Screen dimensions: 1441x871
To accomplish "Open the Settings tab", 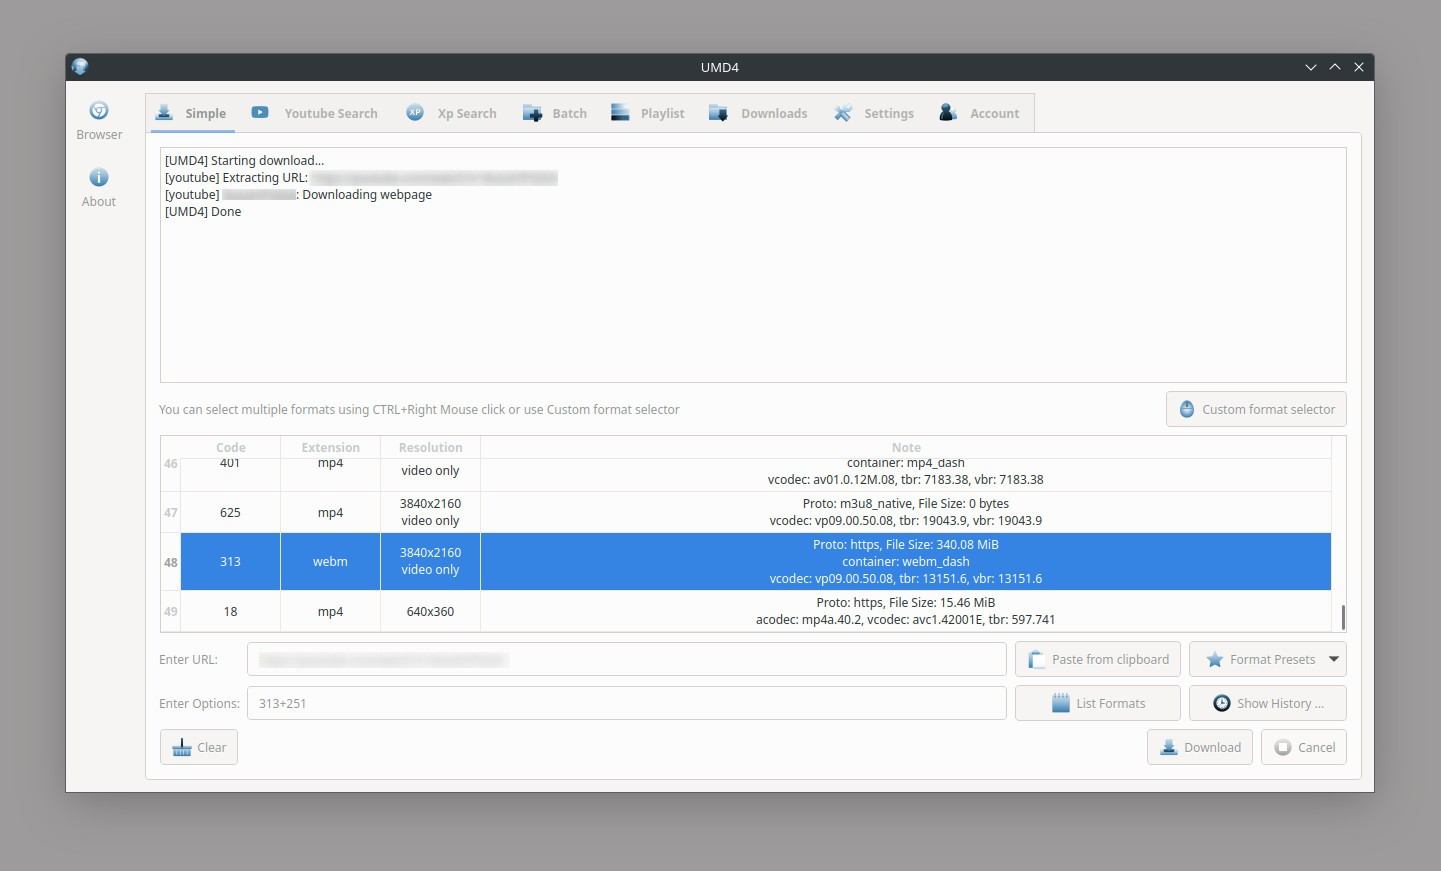I will [x=874, y=113].
